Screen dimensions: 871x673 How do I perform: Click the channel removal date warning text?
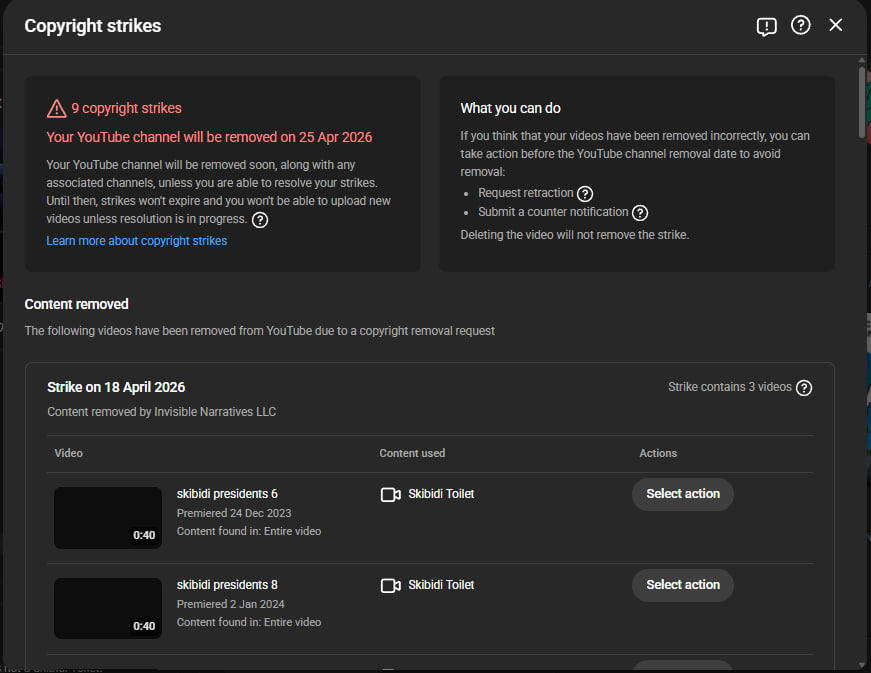209,137
